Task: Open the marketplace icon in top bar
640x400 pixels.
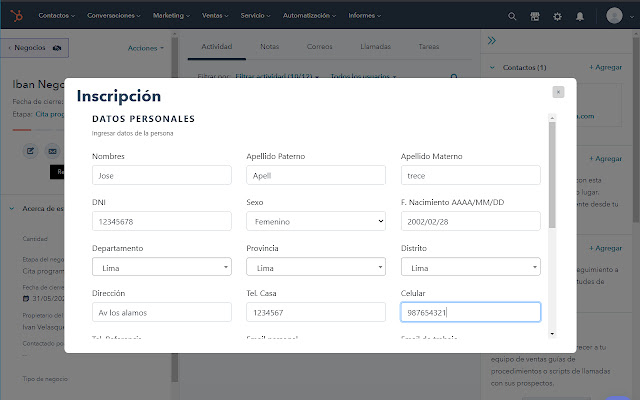Action: [x=535, y=16]
